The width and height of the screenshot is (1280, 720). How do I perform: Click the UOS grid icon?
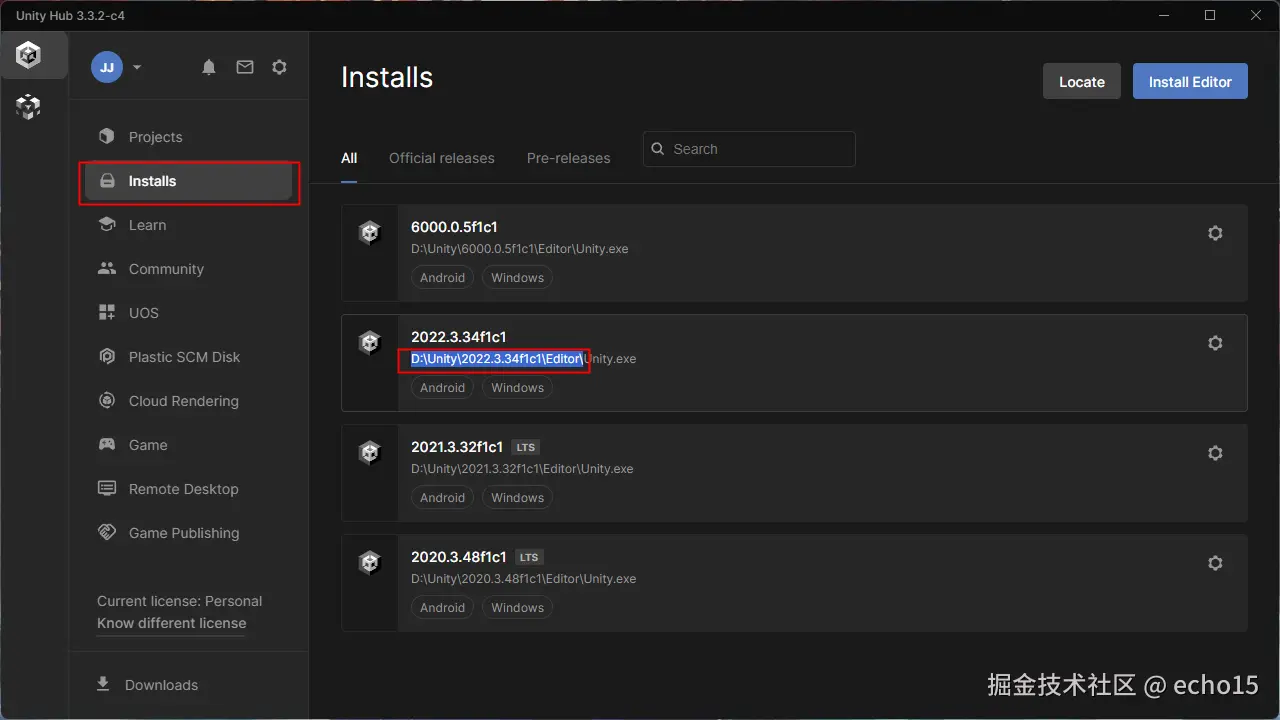[x=107, y=313]
